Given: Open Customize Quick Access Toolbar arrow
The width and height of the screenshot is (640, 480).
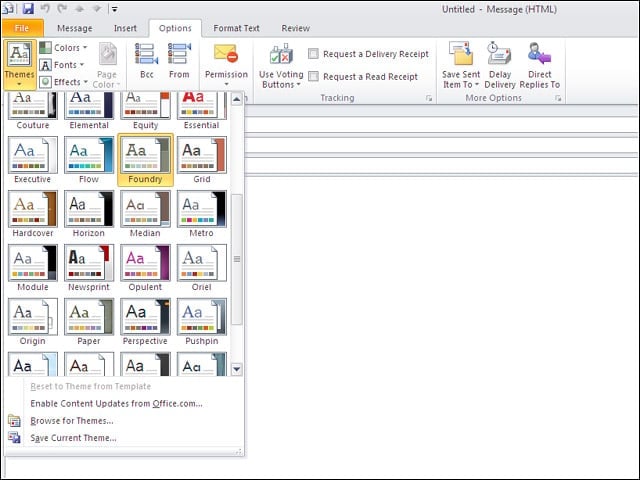Looking at the screenshot, I should [x=115, y=9].
